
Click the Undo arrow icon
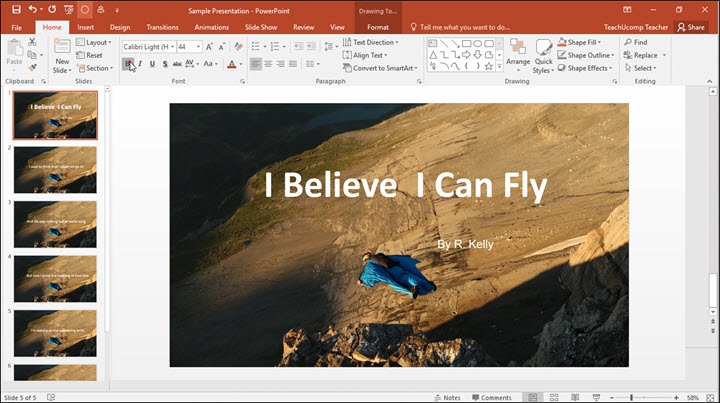coord(33,9)
